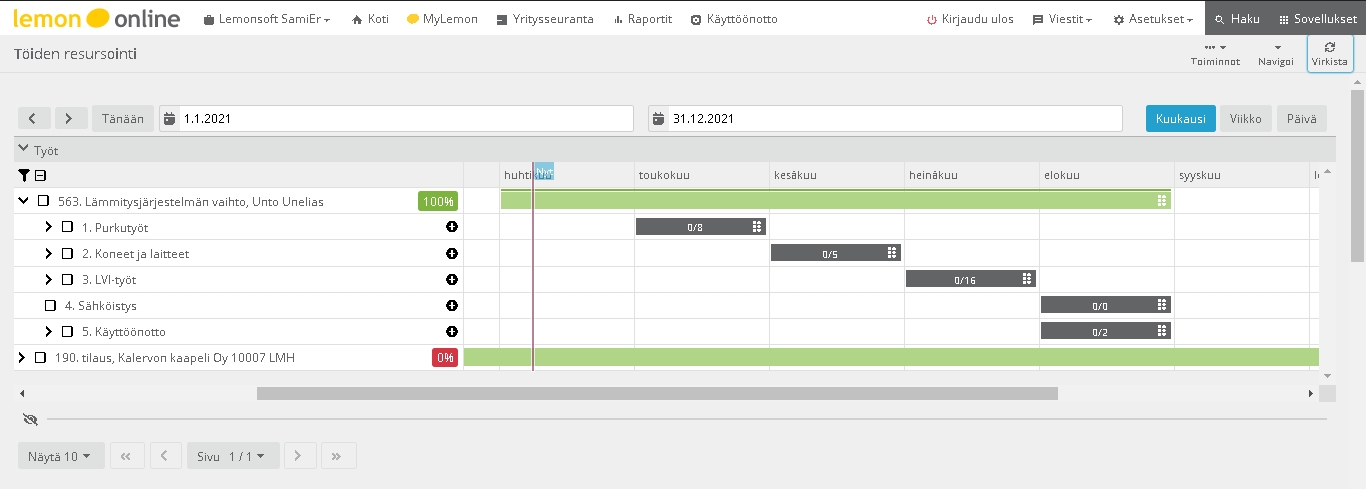The width and height of the screenshot is (1366, 489).
Task: Collapse the Työt section header
Action: [24, 149]
